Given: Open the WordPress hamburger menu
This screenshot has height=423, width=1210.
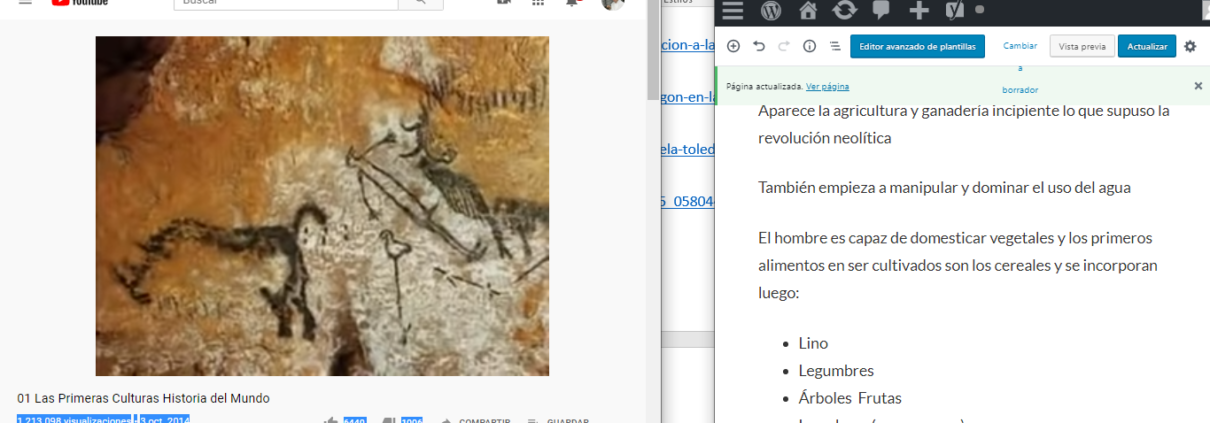Looking at the screenshot, I should 732,10.
